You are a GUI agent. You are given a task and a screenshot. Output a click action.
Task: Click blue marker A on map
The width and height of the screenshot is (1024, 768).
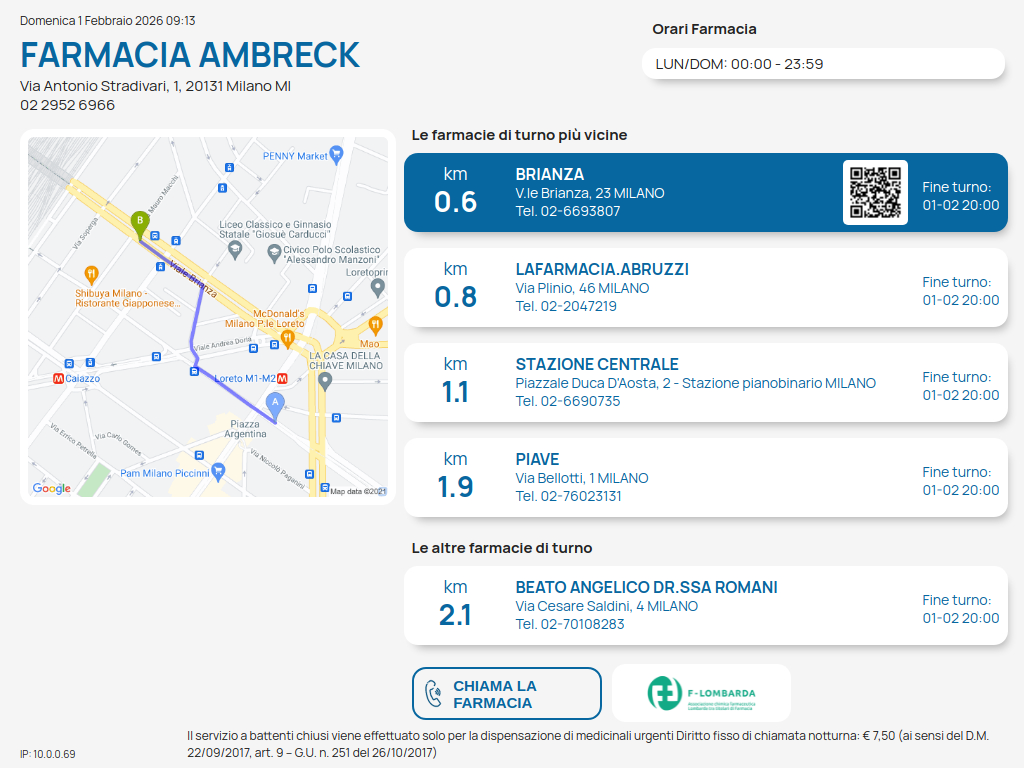tap(276, 402)
